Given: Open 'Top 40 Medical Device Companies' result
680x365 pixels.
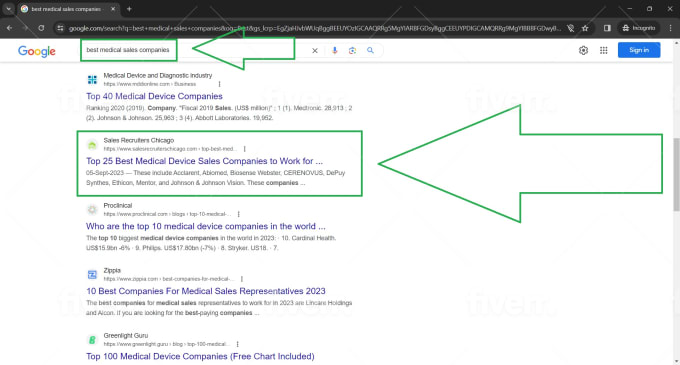Looking at the screenshot, I should pos(154,96).
